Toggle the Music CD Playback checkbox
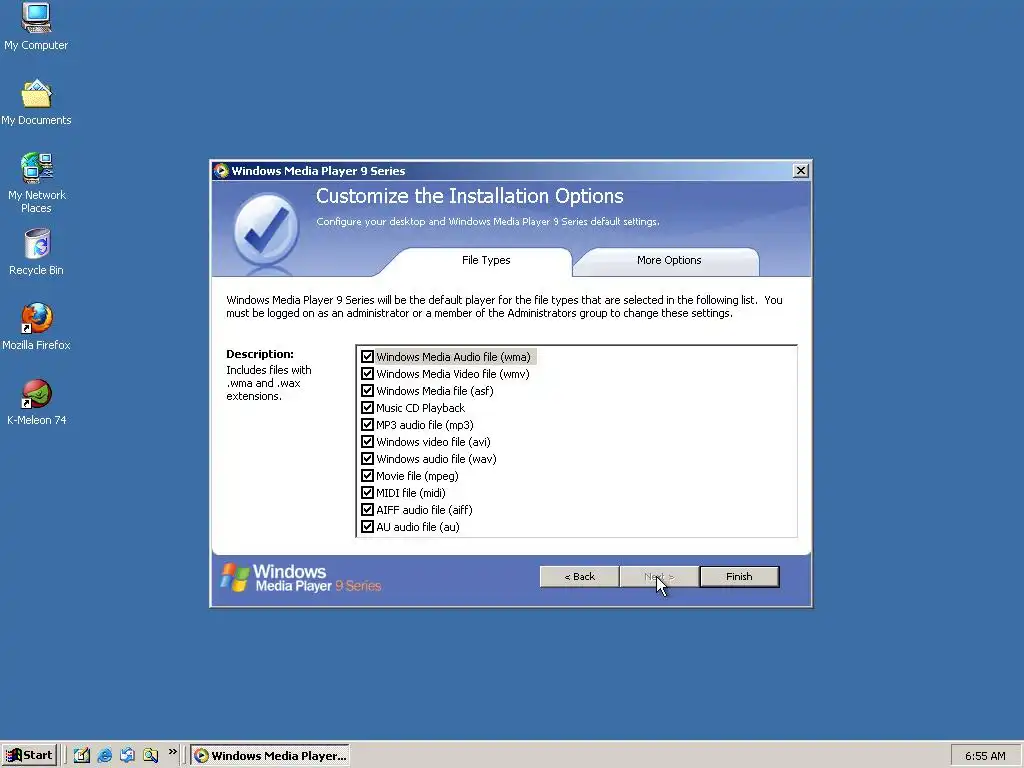This screenshot has height=768, width=1024. [368, 408]
